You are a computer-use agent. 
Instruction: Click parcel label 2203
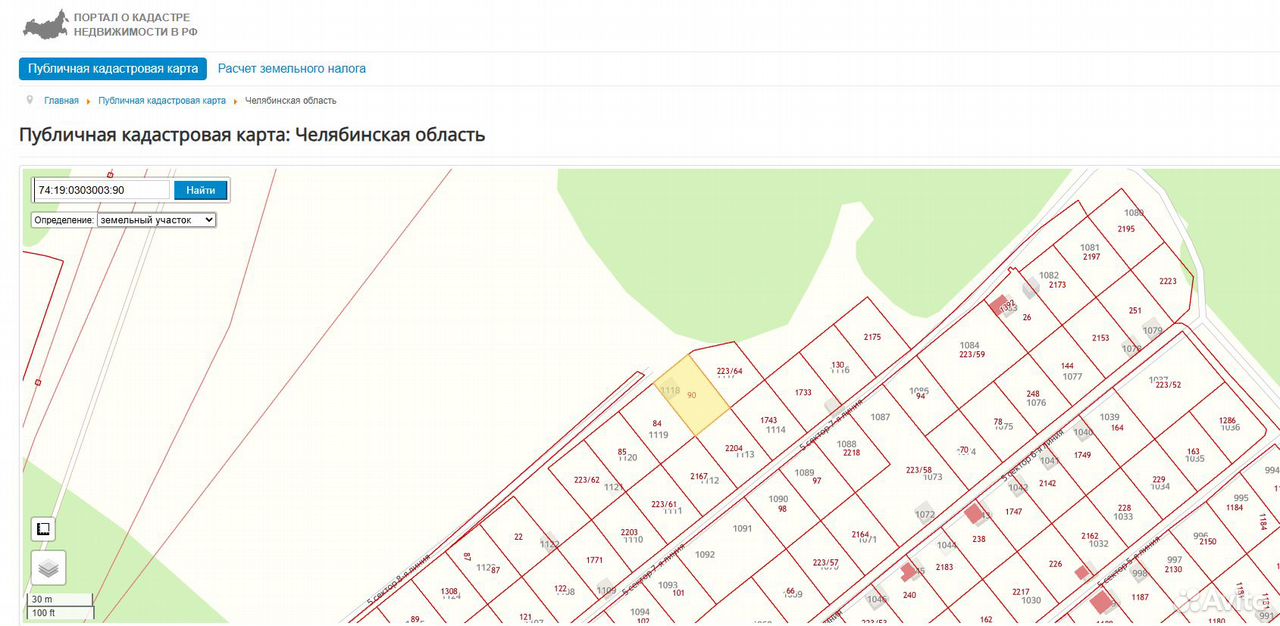click(629, 532)
